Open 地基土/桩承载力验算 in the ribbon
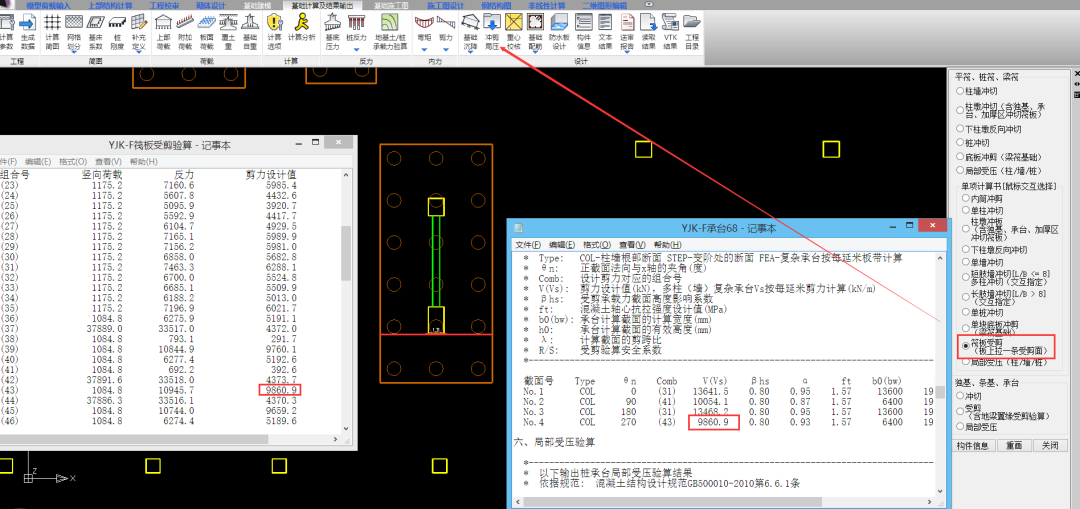 pyautogui.click(x=390, y=31)
